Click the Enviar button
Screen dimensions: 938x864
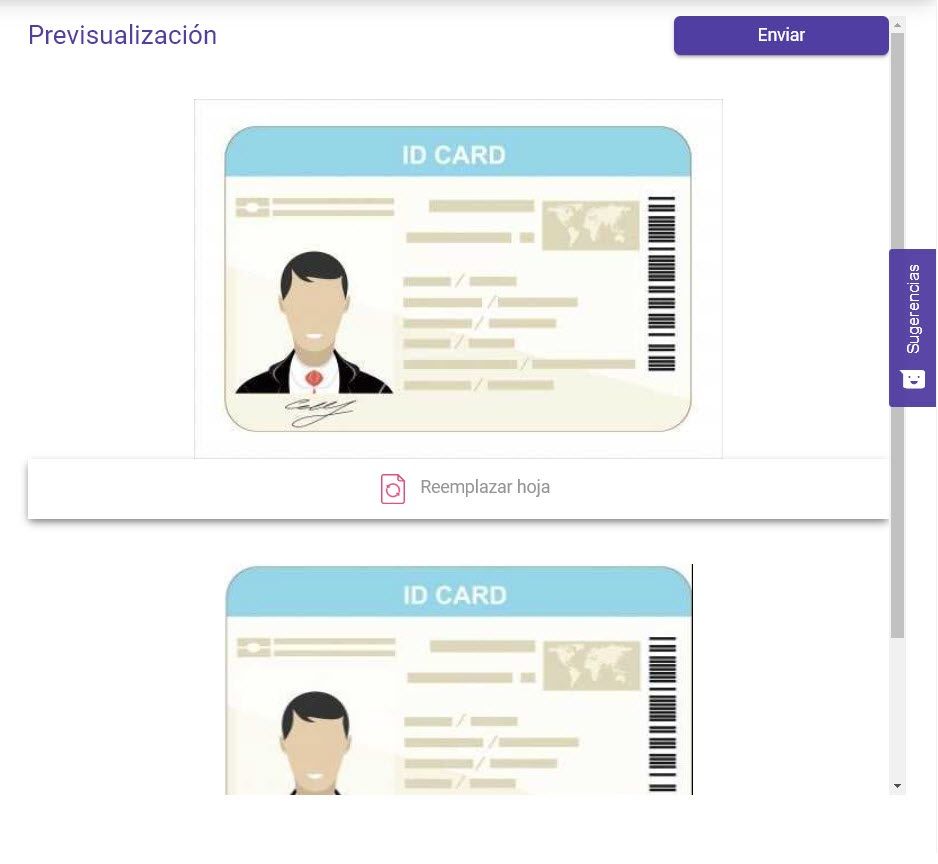(781, 35)
